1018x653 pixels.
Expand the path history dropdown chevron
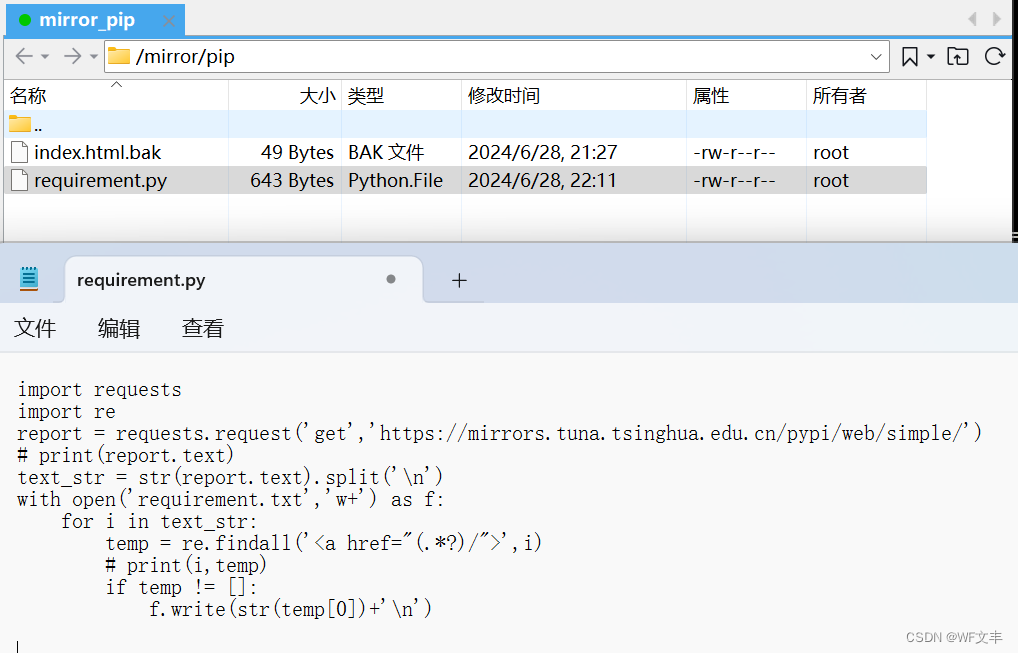pyautogui.click(x=876, y=57)
